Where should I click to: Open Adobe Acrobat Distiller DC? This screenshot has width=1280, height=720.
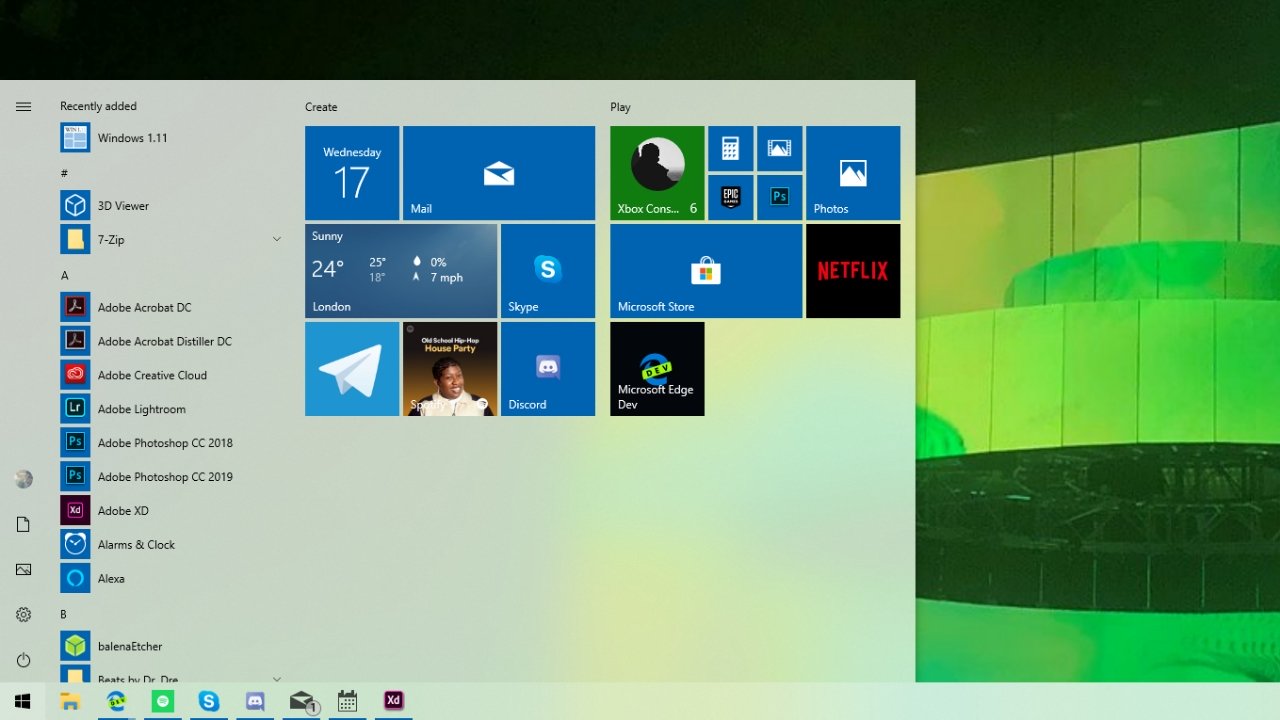point(170,342)
